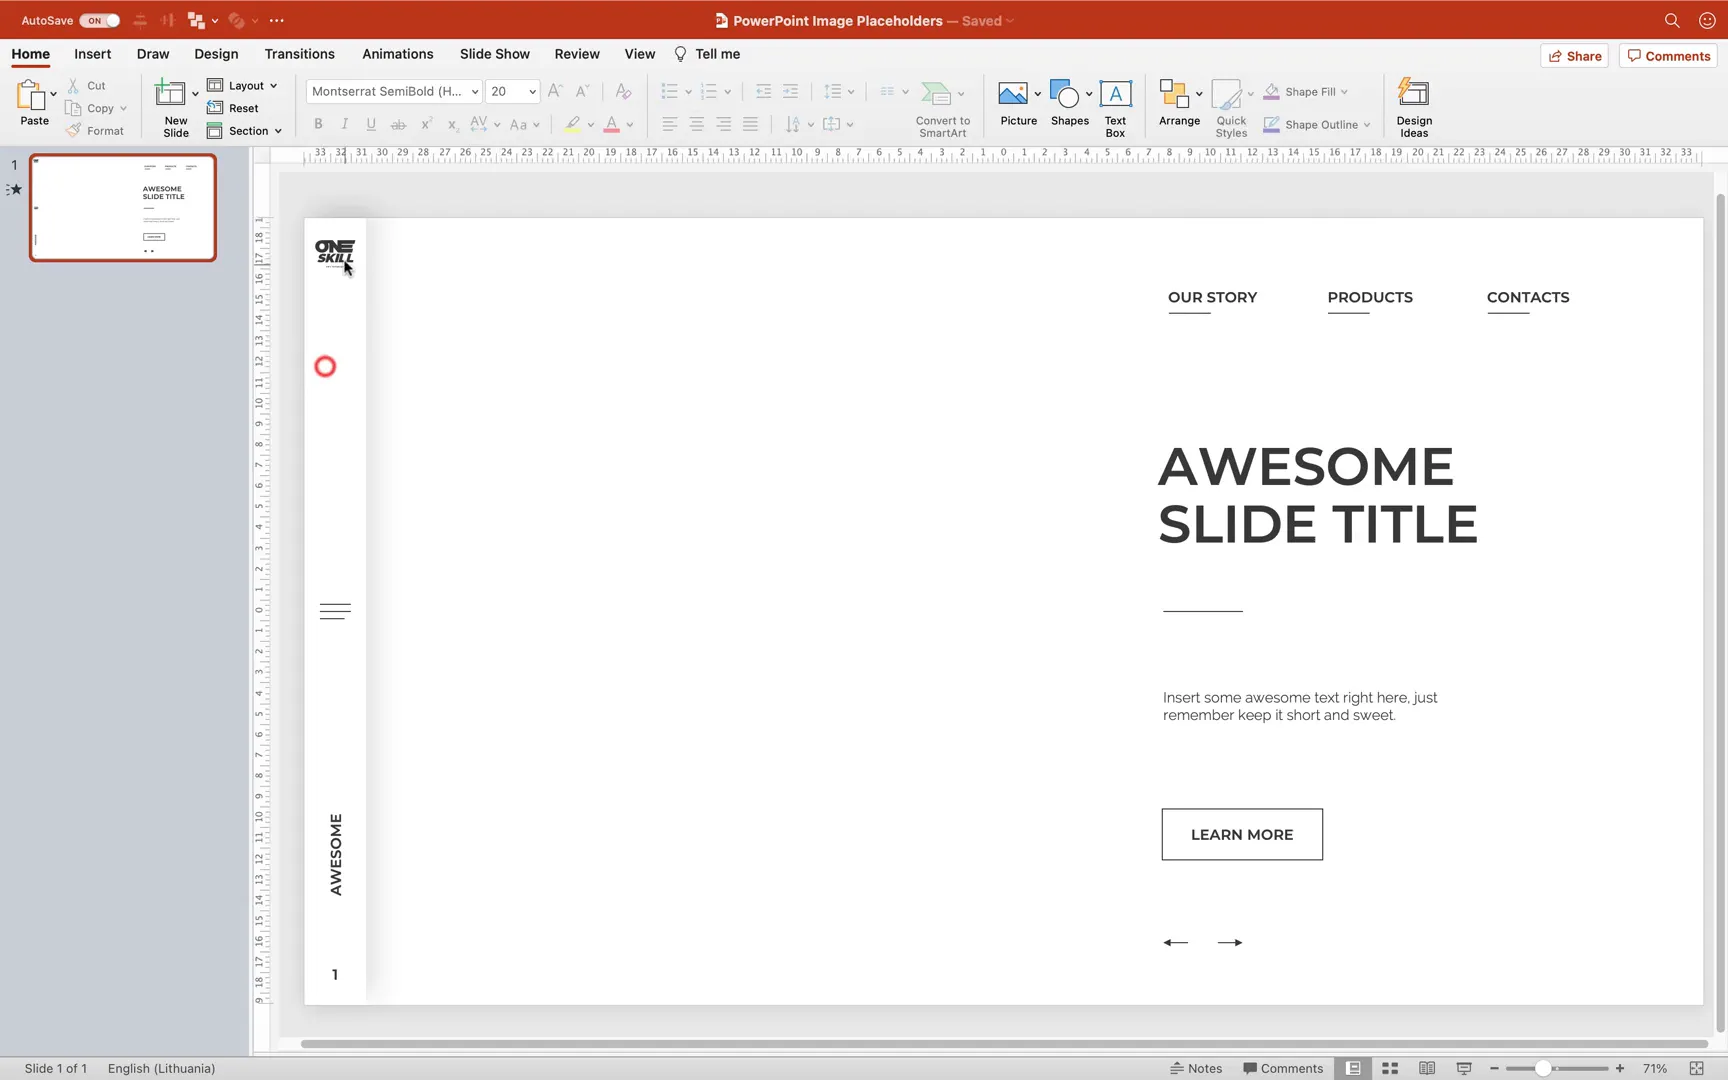Open the Draw tab
Screen dimensions: 1728x1080
coord(153,54)
